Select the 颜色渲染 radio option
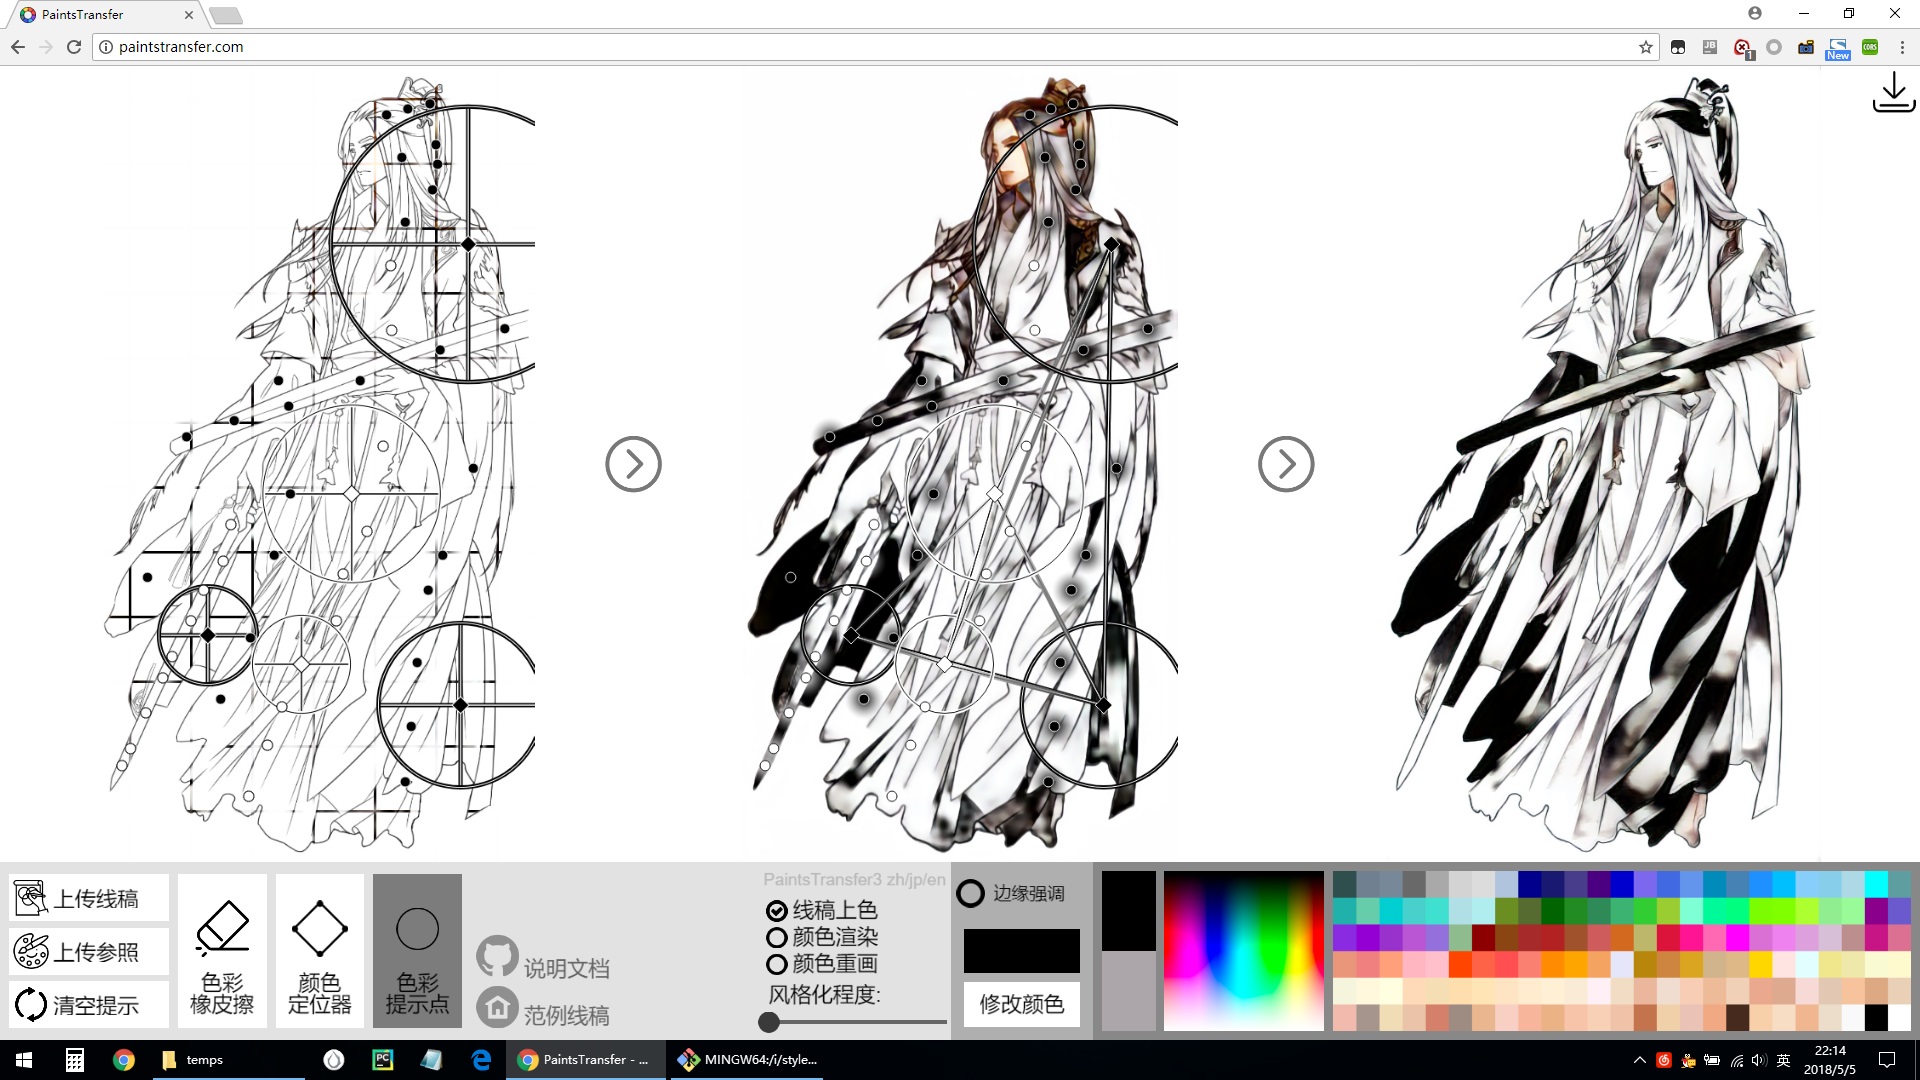The width and height of the screenshot is (1920, 1080). (777, 938)
